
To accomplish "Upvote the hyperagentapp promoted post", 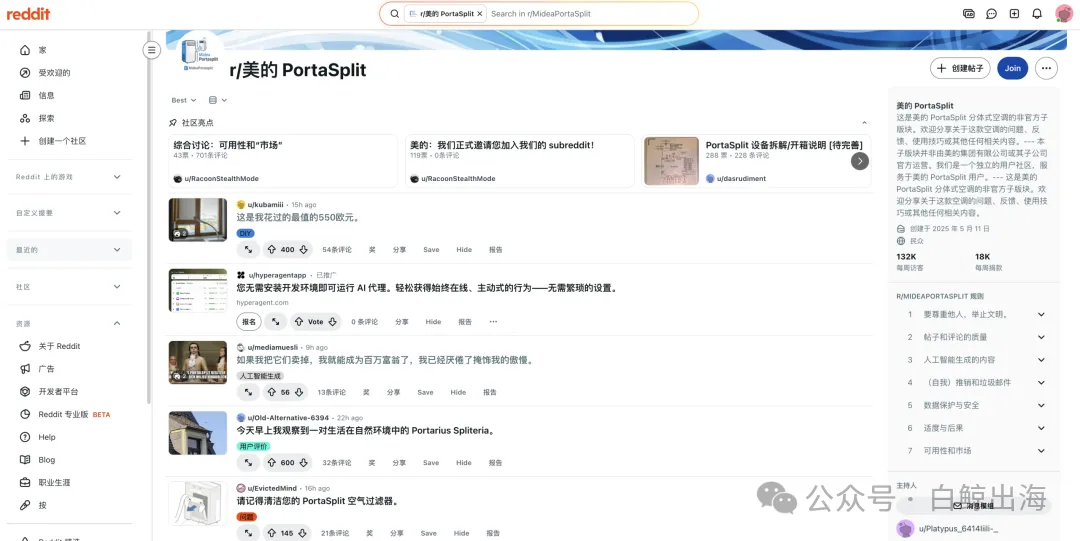I will (x=298, y=322).
